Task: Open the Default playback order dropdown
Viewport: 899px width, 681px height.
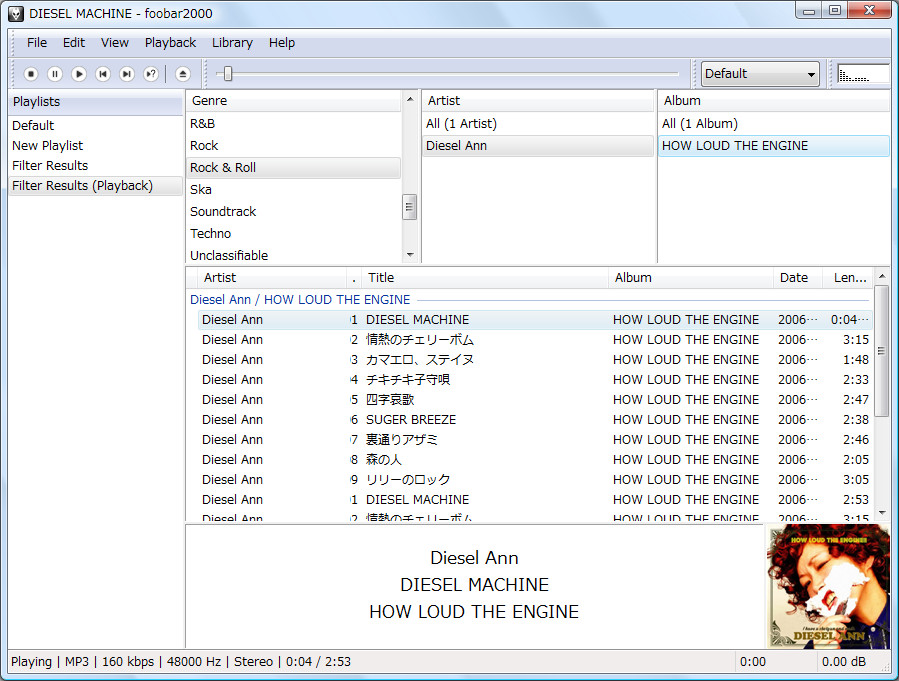Action: (759, 73)
